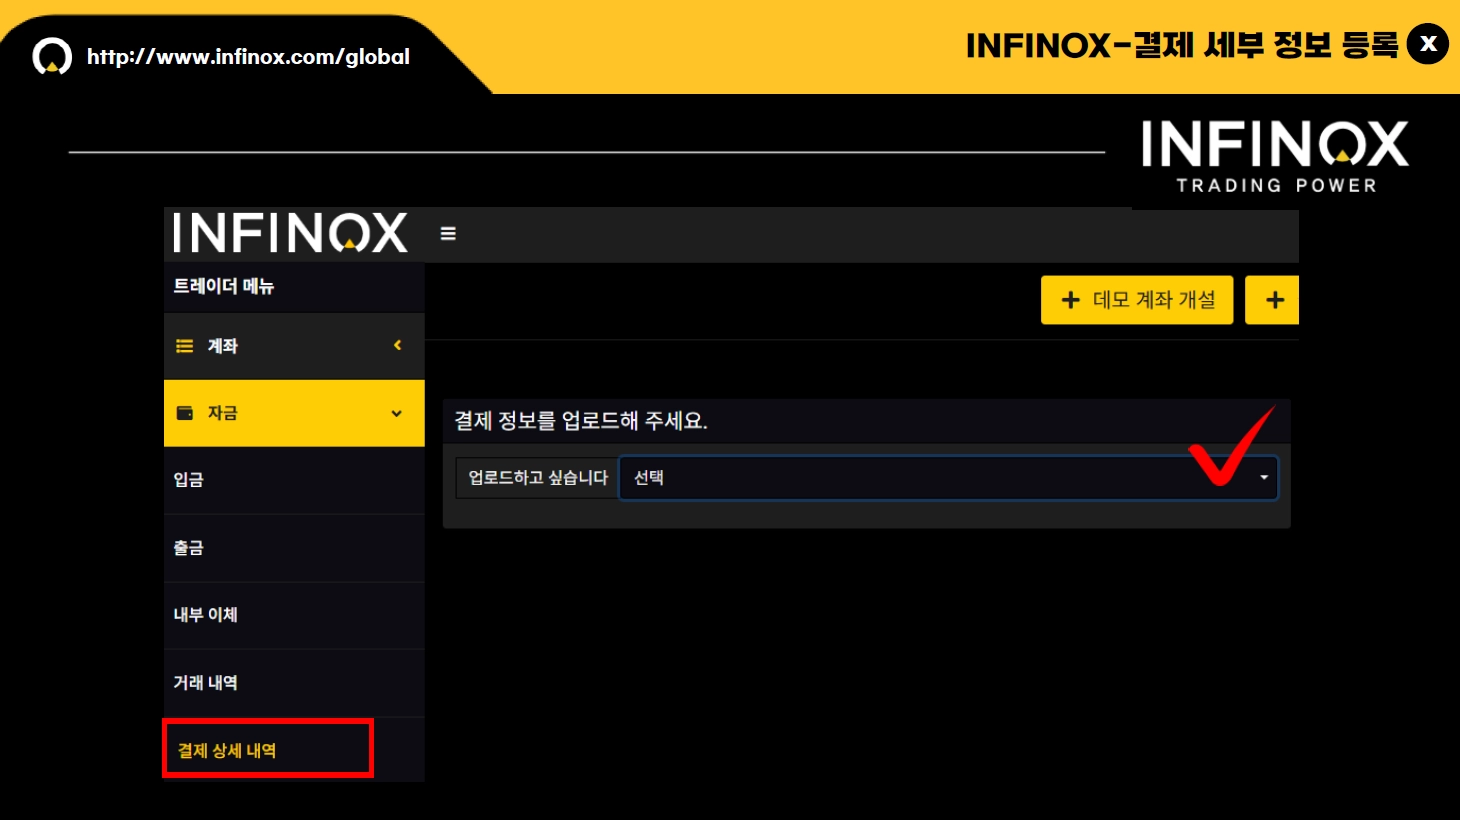Image resolution: width=1460 pixels, height=820 pixels.
Task: Expand the 계좌 menu chevron
Action: pos(397,345)
